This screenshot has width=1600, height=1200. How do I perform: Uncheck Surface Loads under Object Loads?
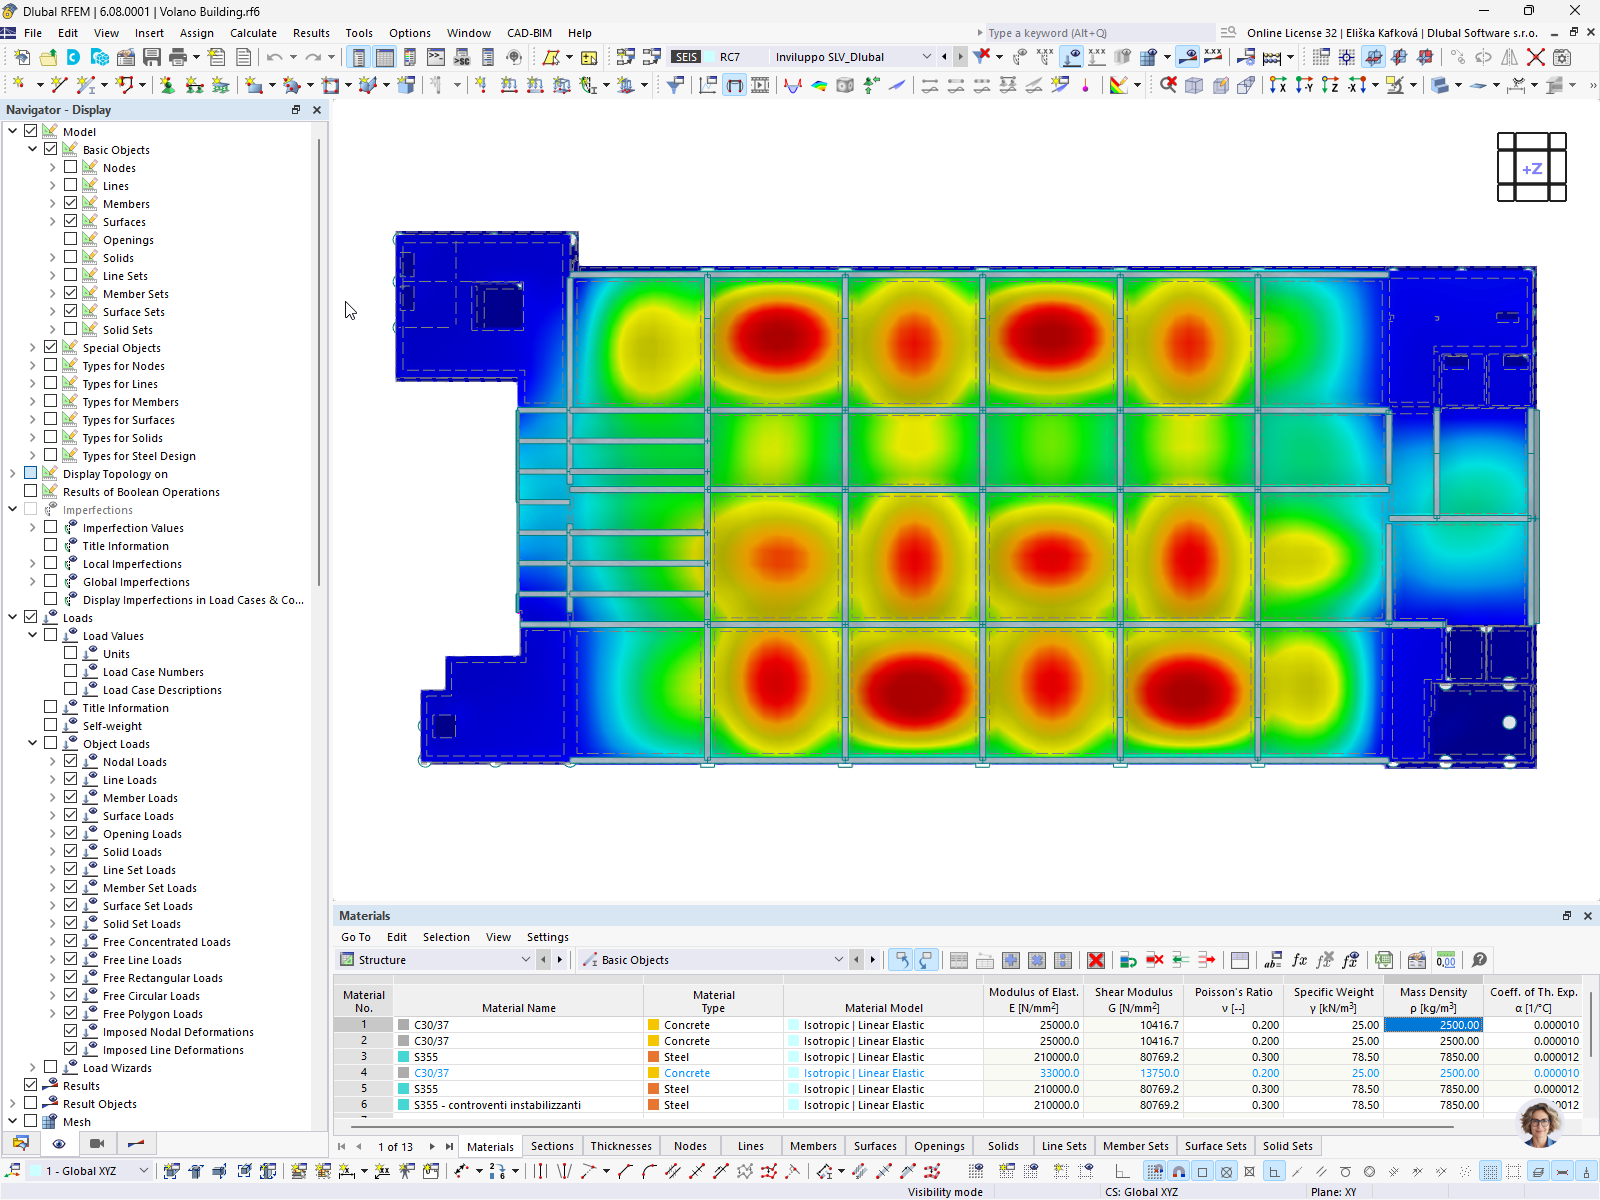coord(70,815)
